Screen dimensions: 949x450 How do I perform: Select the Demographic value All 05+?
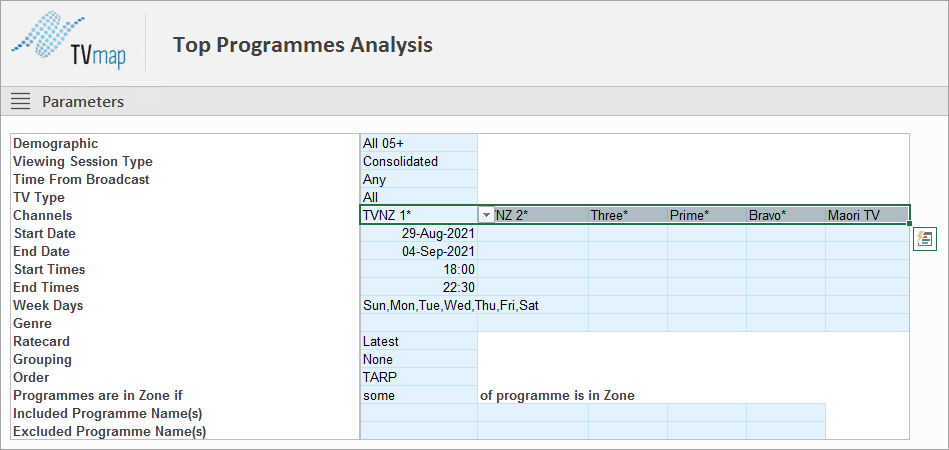pyautogui.click(x=419, y=143)
